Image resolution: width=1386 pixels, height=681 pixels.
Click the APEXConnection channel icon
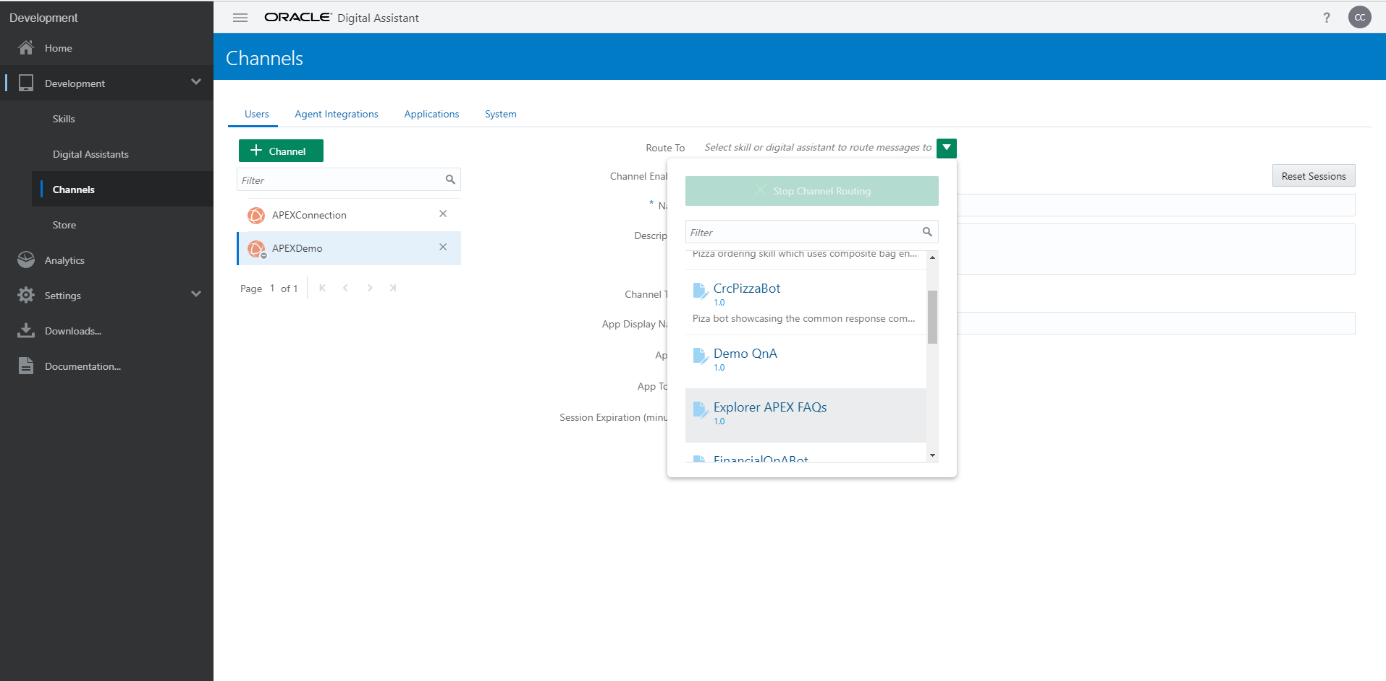(256, 215)
